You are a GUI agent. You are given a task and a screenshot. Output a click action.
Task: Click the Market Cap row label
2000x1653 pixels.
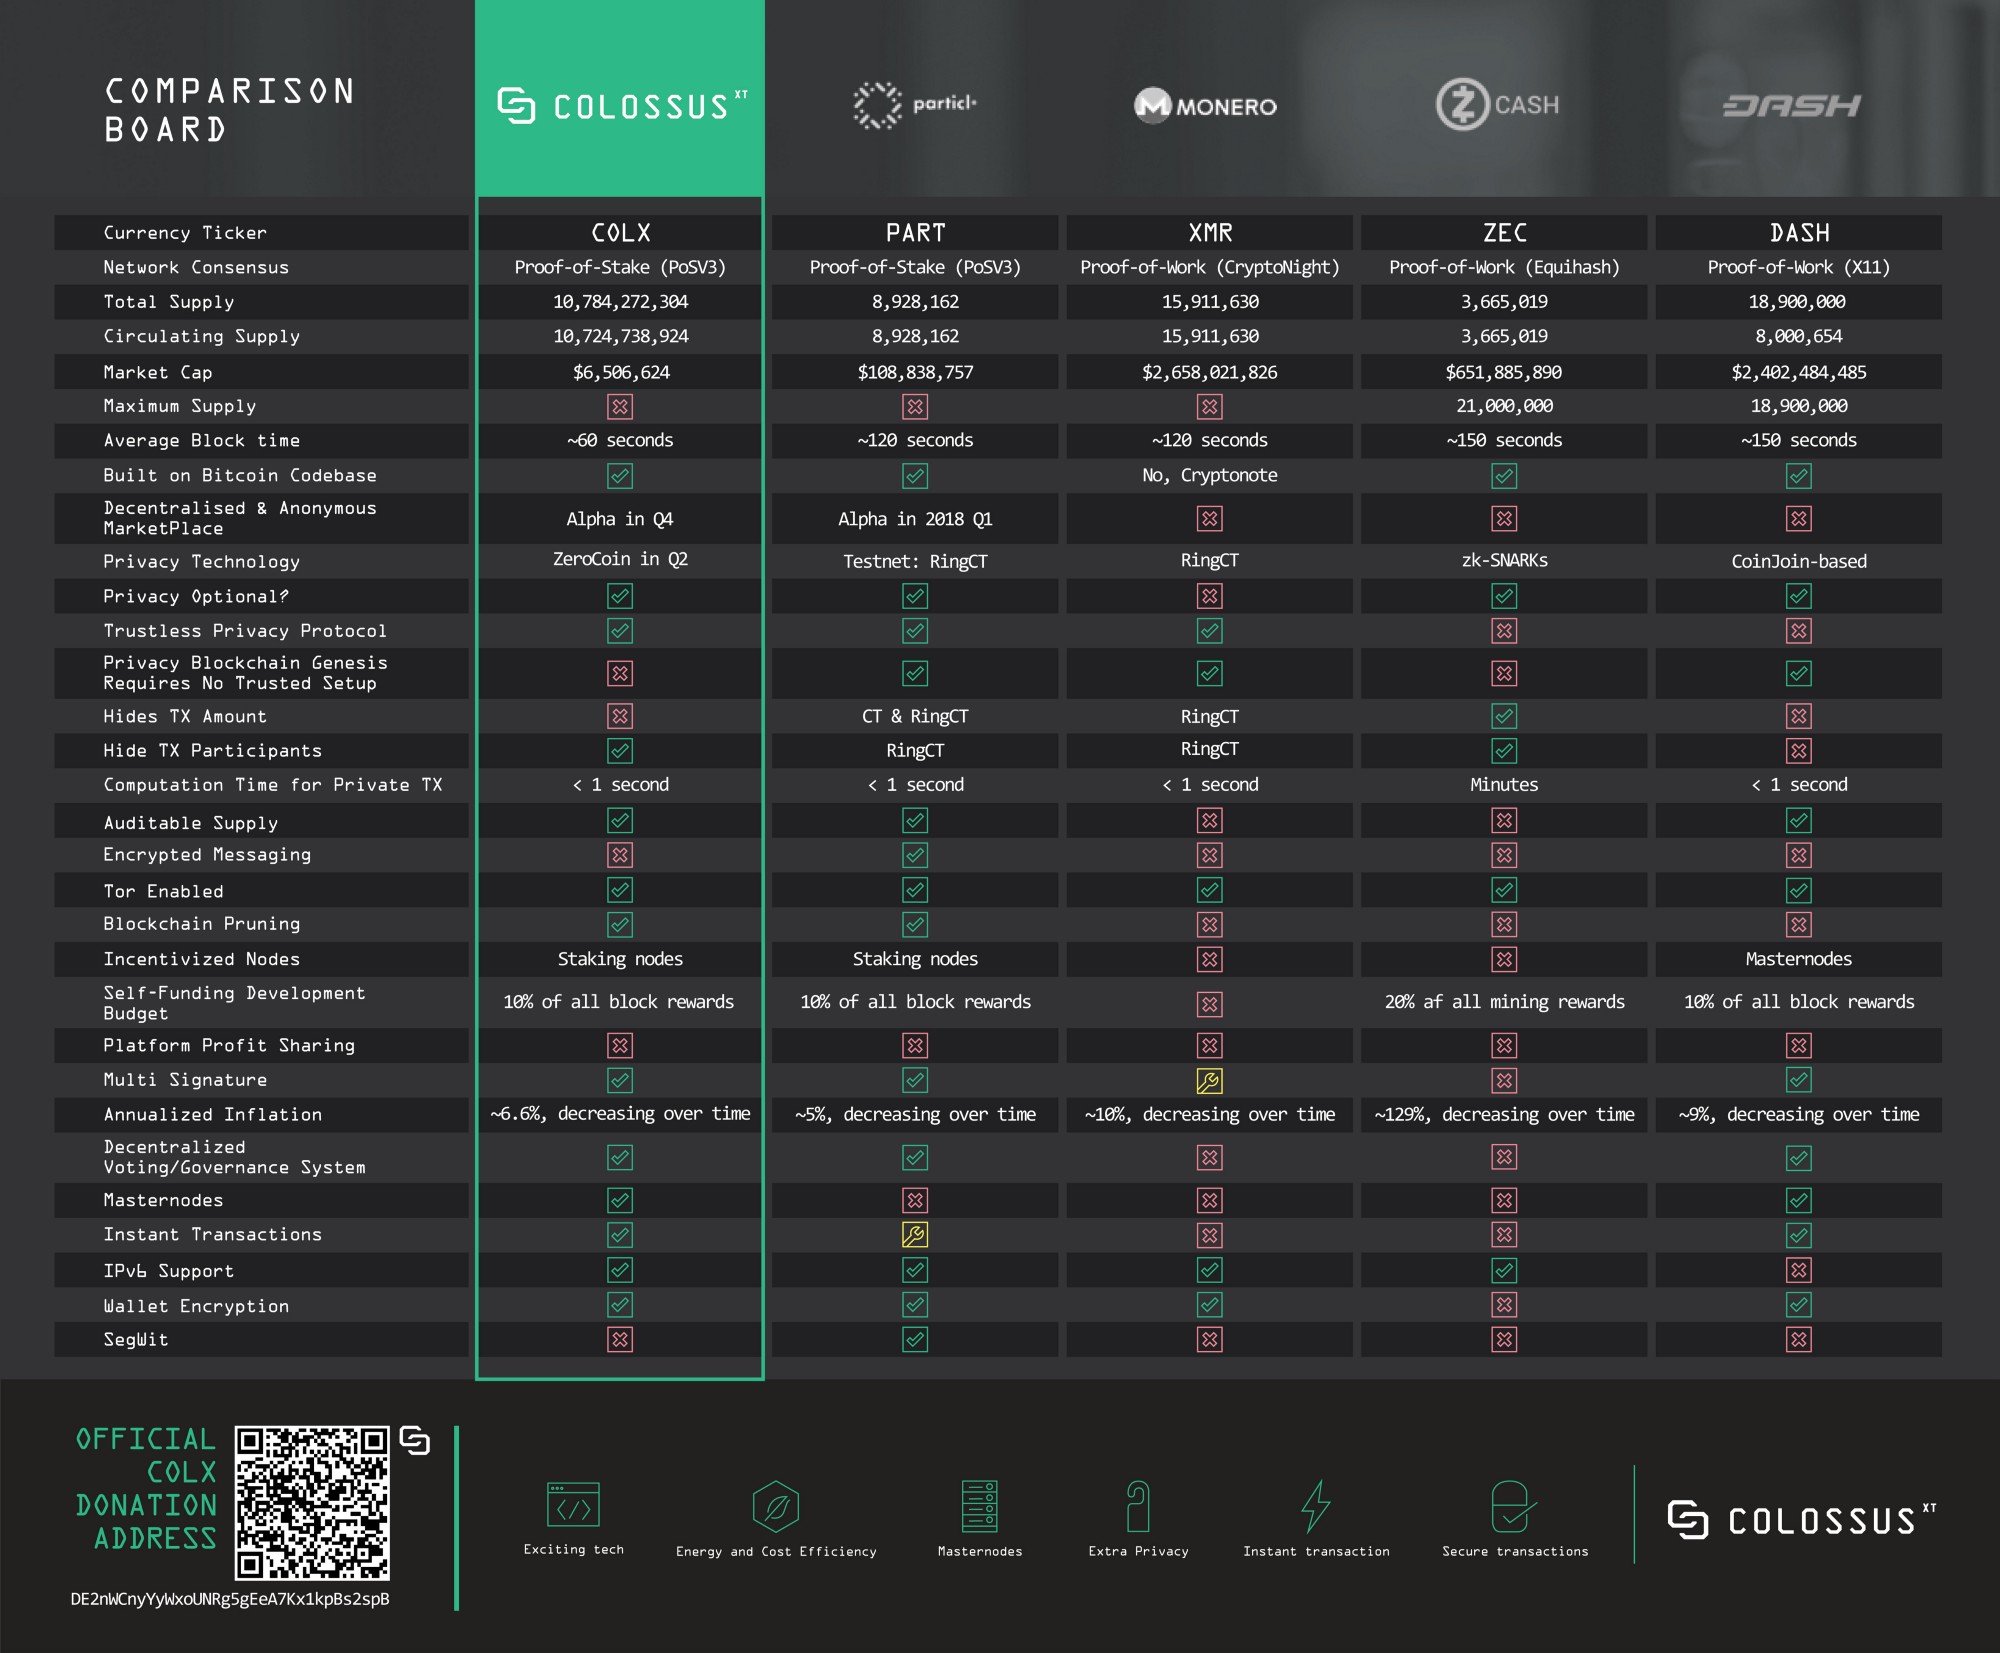158,372
